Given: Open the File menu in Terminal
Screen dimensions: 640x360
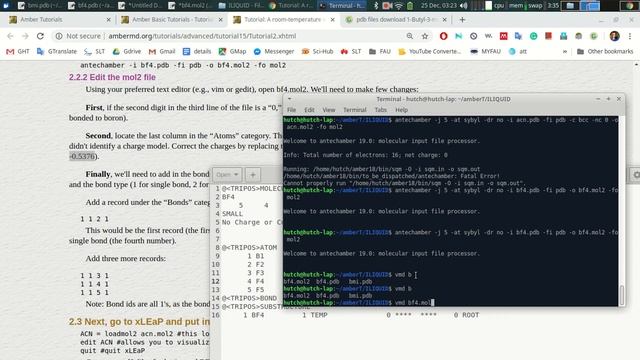Looking at the screenshot, I should (291, 110).
